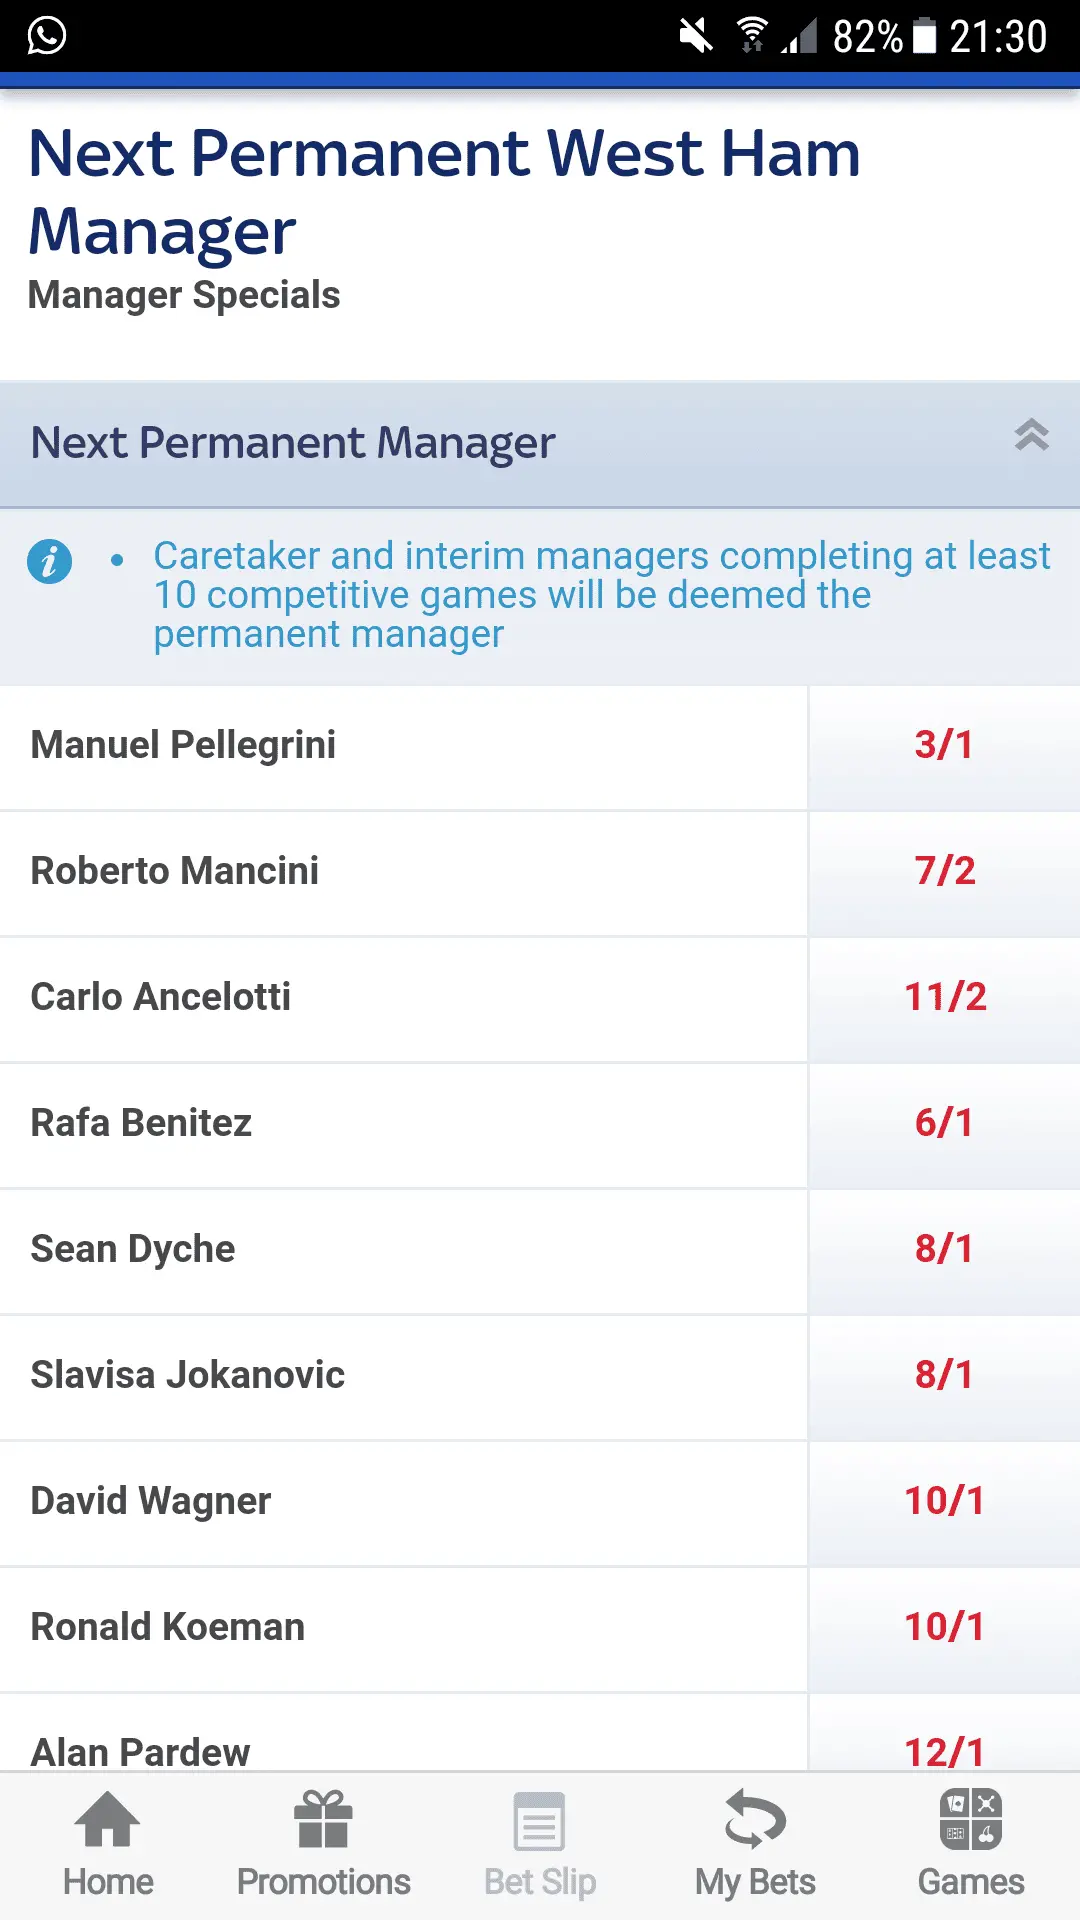Tap the caretaker managers rule text
Screen dimensions: 1080x1920
[x=600, y=595]
